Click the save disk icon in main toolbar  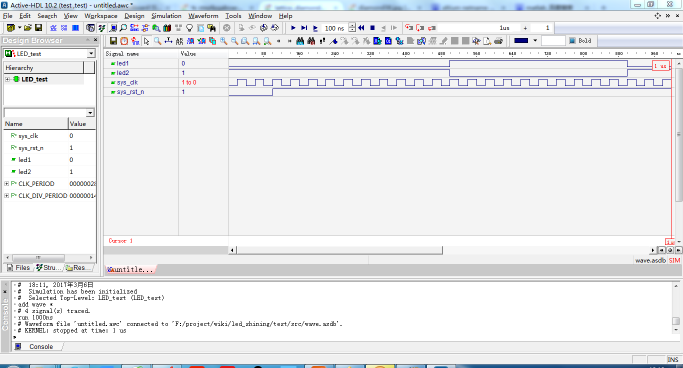pyautogui.click(x=39, y=28)
